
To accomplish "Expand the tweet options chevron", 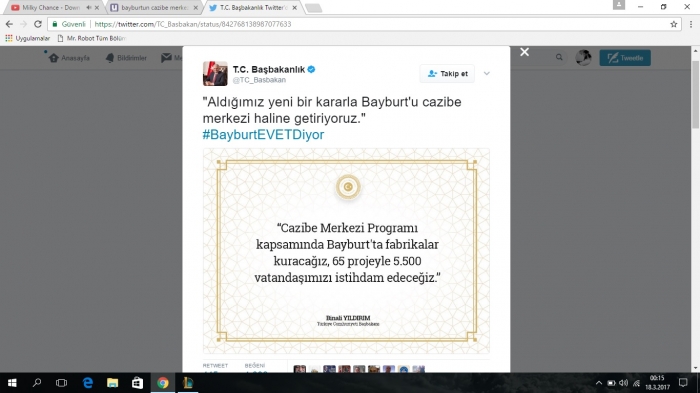I will coord(487,73).
